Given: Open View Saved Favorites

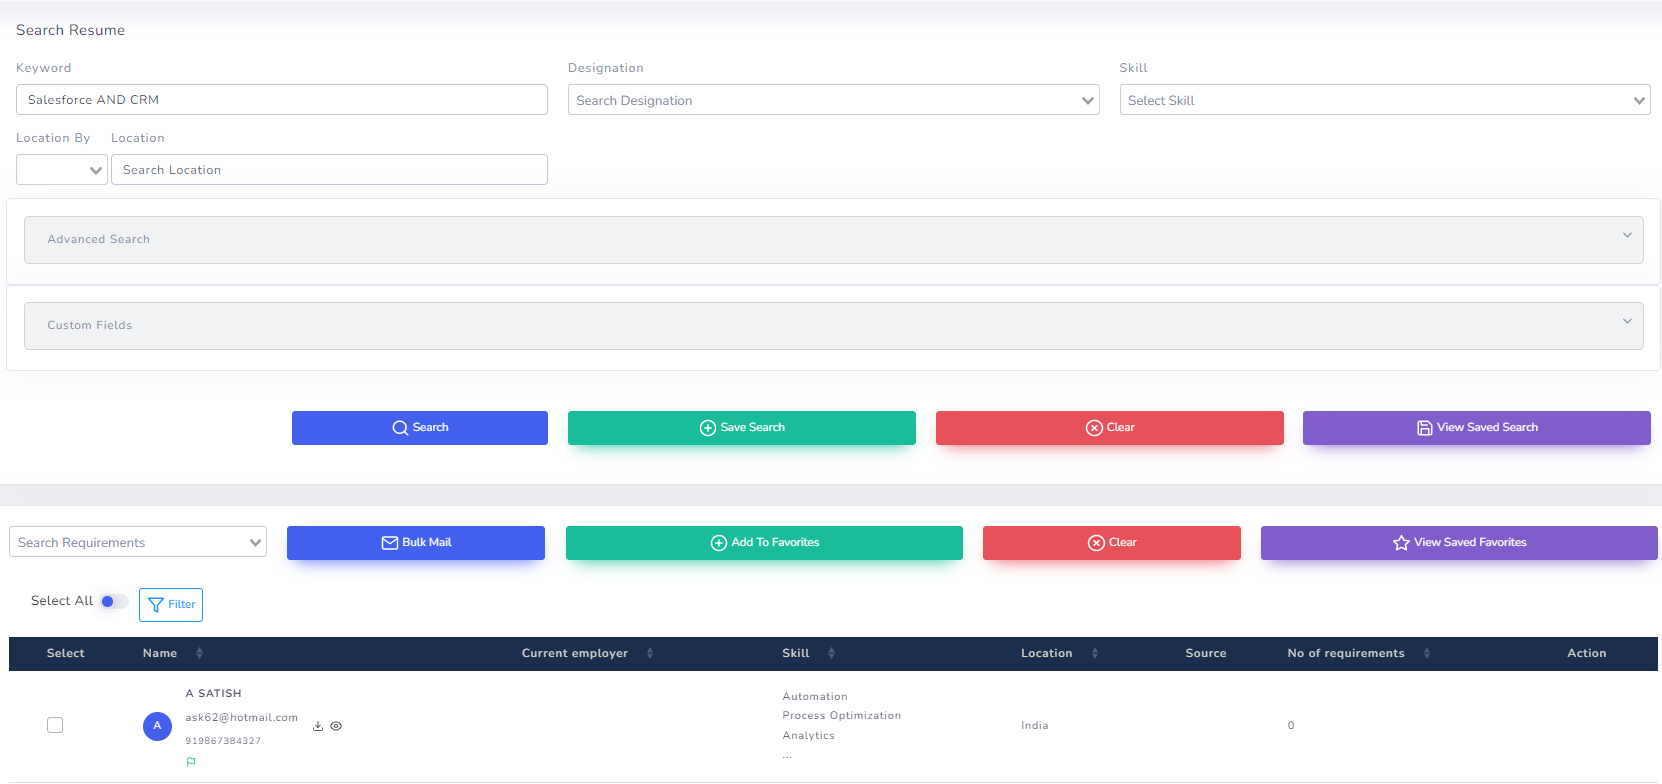Looking at the screenshot, I should coord(1459,543).
